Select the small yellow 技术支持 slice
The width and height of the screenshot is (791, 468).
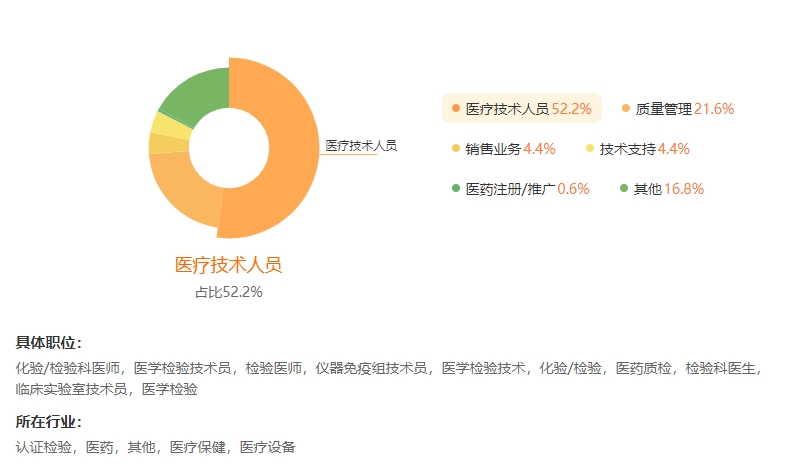[171, 126]
